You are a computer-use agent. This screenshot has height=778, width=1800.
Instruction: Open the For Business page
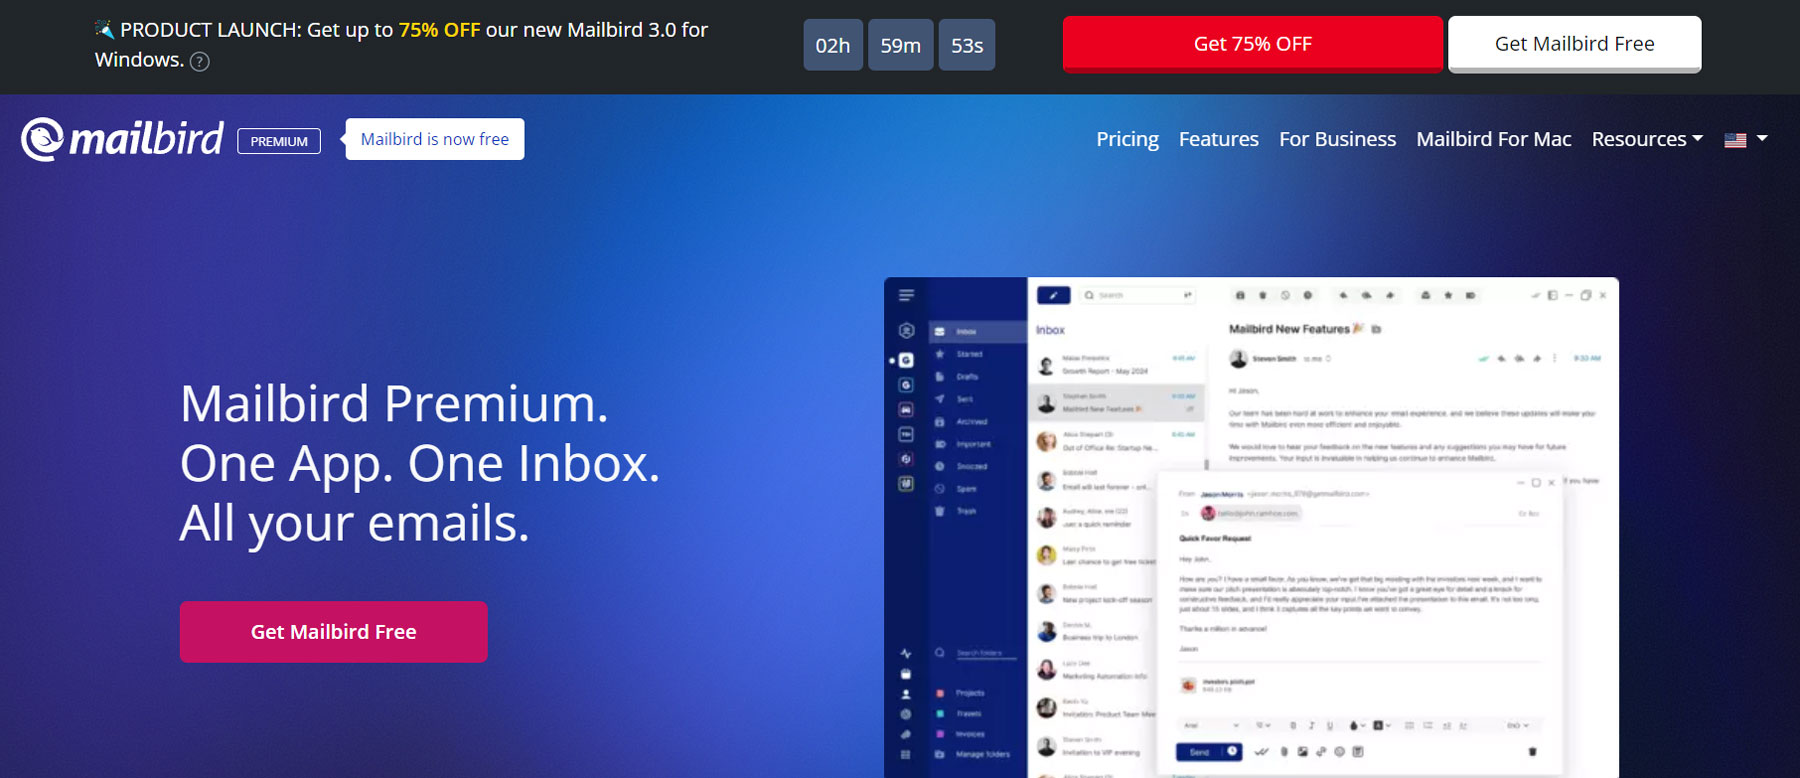click(1337, 139)
